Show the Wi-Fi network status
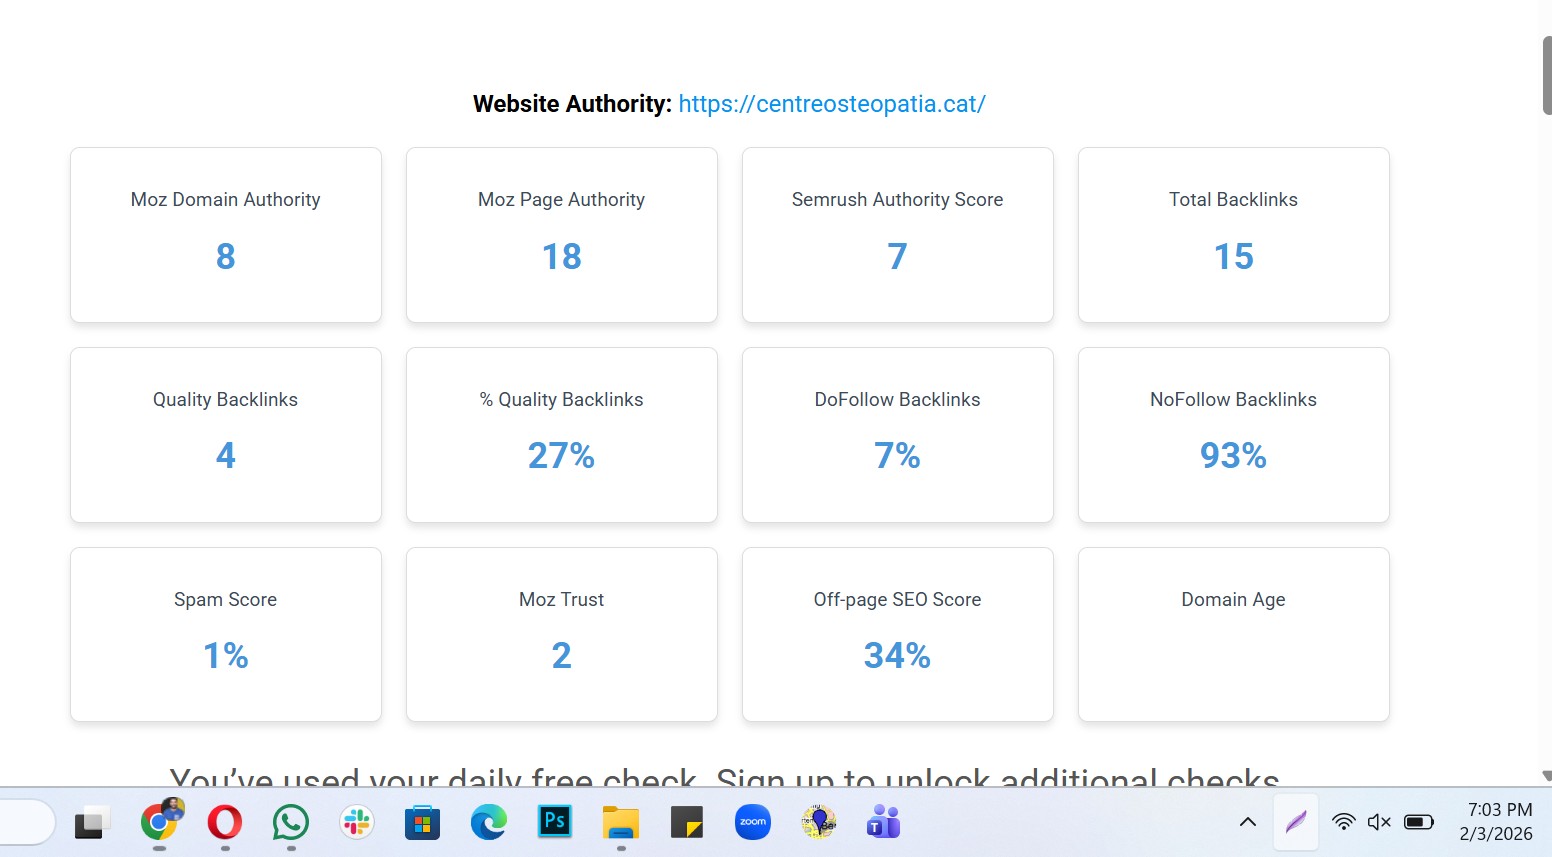1552x857 pixels. click(x=1344, y=822)
